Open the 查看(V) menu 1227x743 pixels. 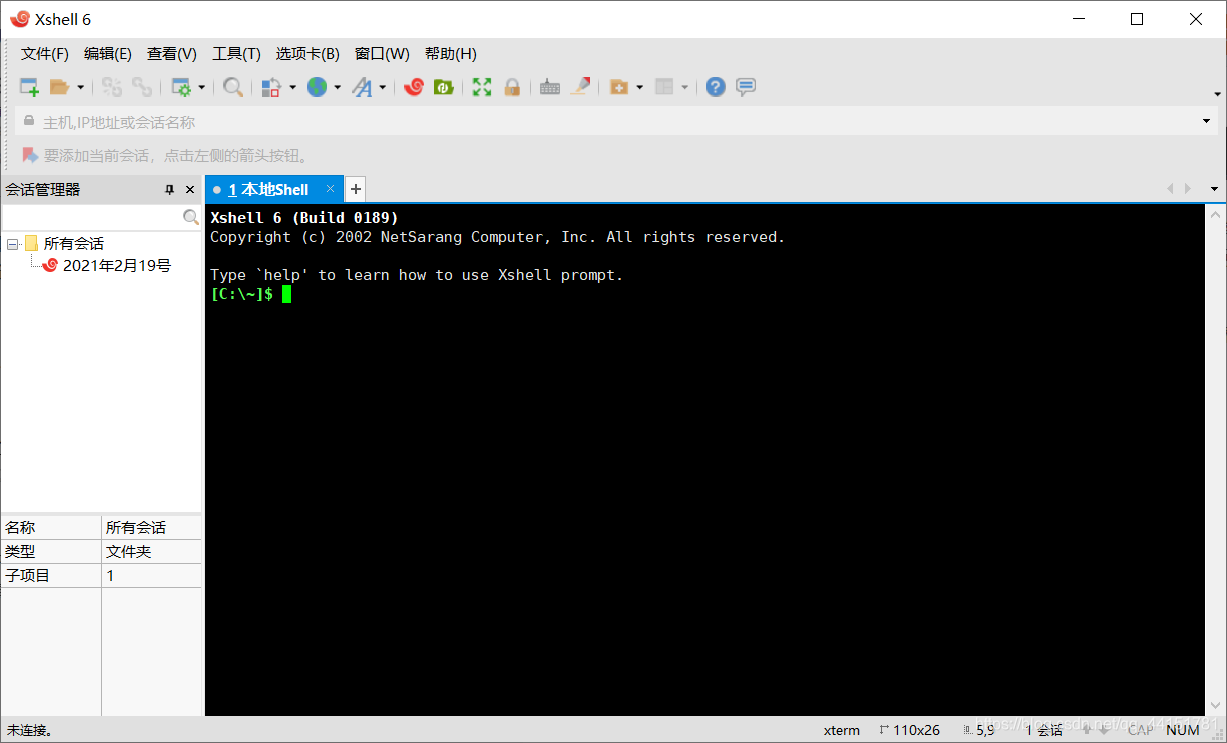coord(172,54)
